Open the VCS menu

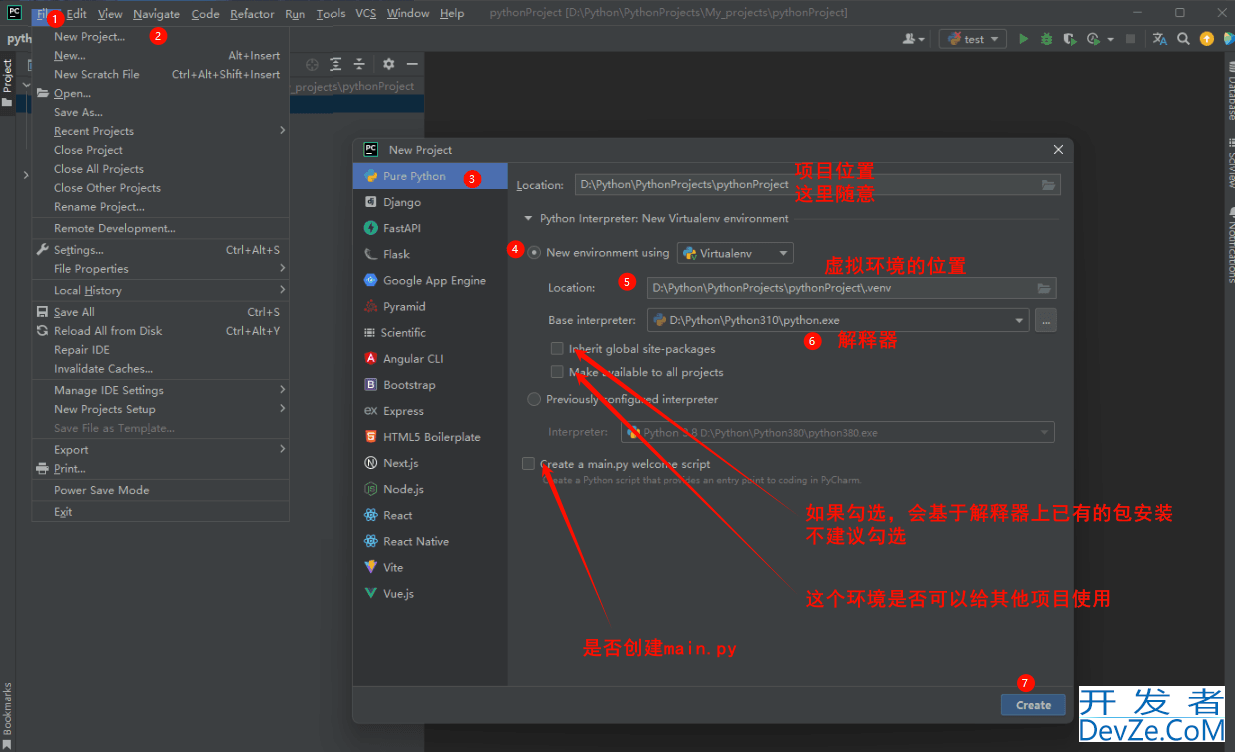(x=366, y=14)
